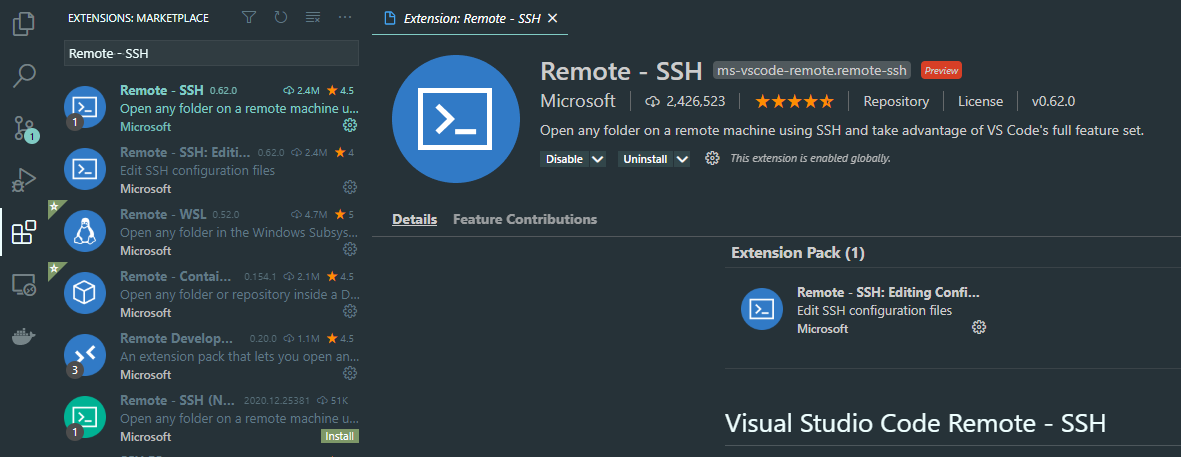
Task: Click the Microsoft publisher link in header
Action: click(x=578, y=101)
